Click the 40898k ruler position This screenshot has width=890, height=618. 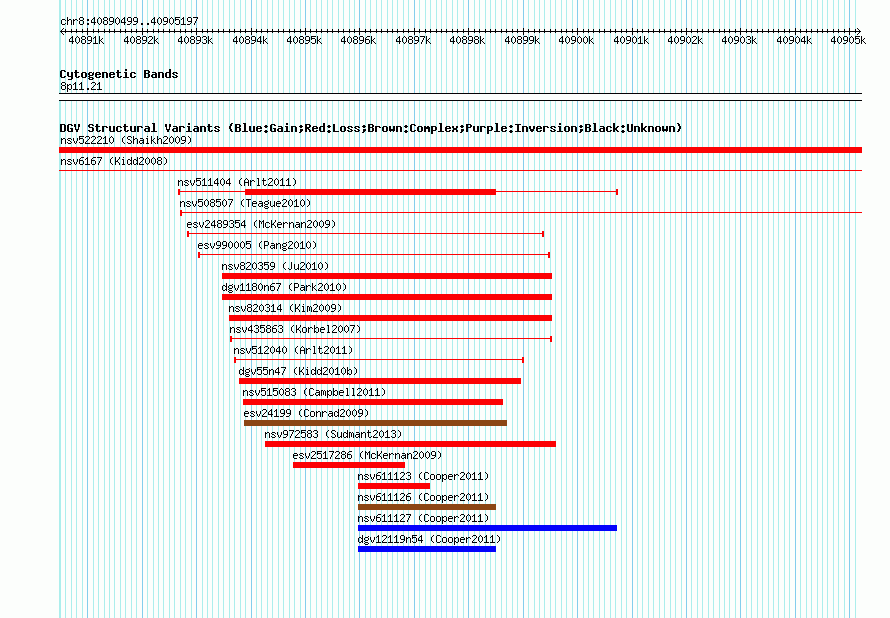point(467,40)
